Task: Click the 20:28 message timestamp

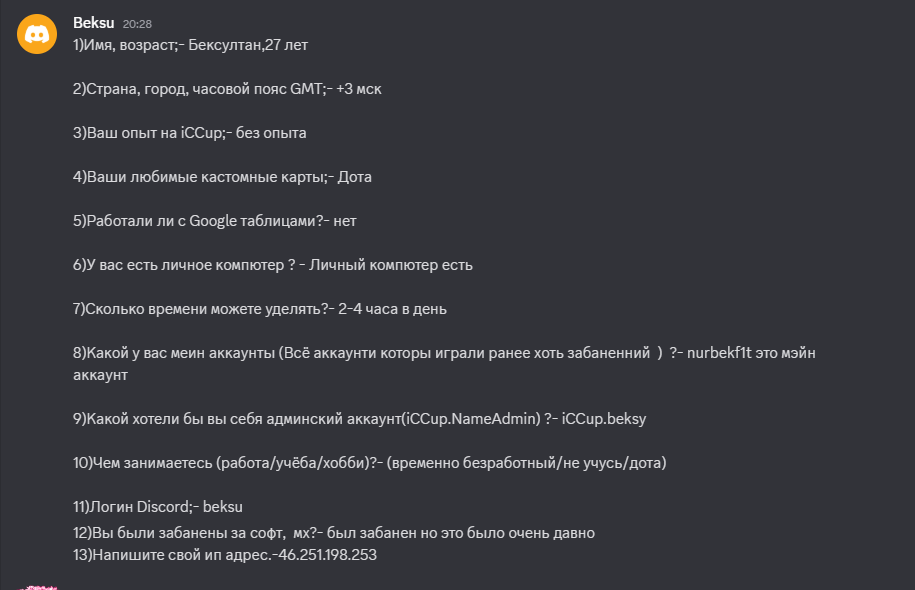Action: 137,23
